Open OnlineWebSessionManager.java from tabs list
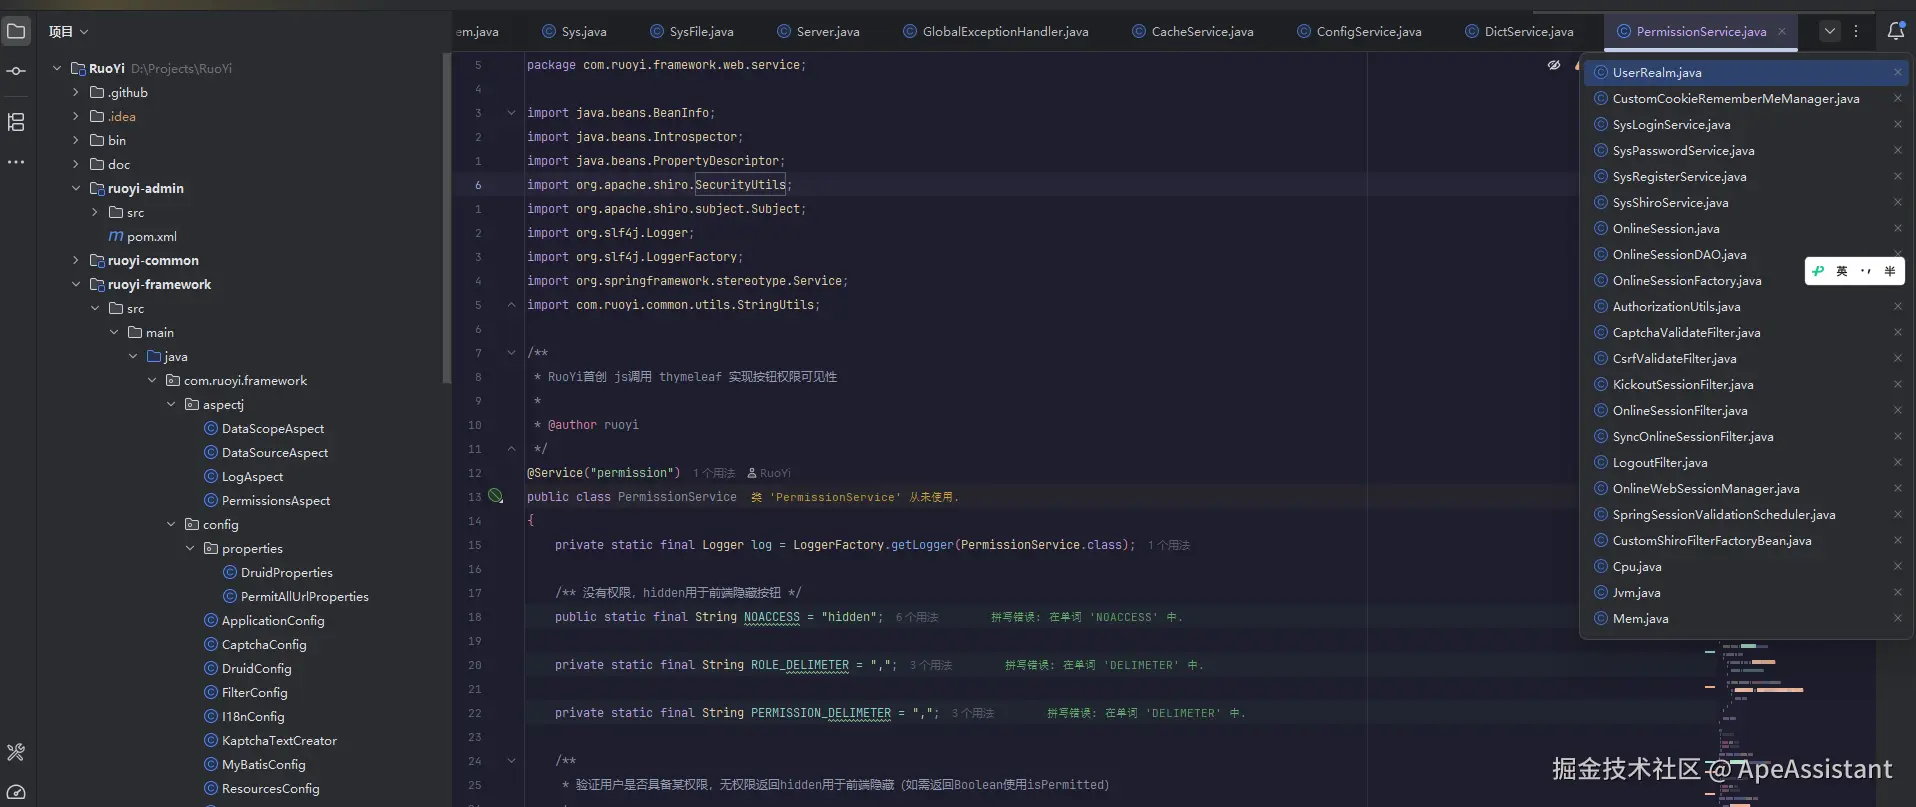Screen dimensions: 1916x807 point(1706,488)
